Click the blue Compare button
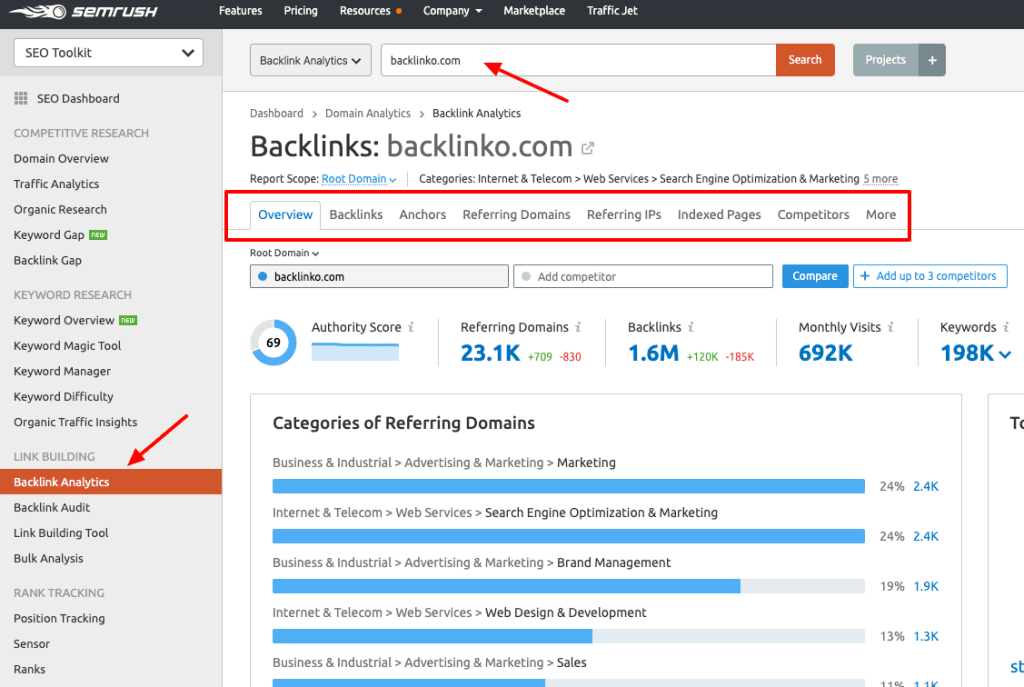This screenshot has width=1024, height=687. pos(815,276)
